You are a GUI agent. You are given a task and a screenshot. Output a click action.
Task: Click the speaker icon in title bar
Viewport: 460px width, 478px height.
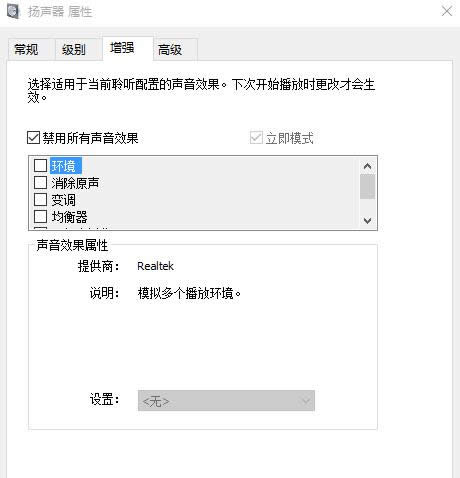click(x=13, y=12)
